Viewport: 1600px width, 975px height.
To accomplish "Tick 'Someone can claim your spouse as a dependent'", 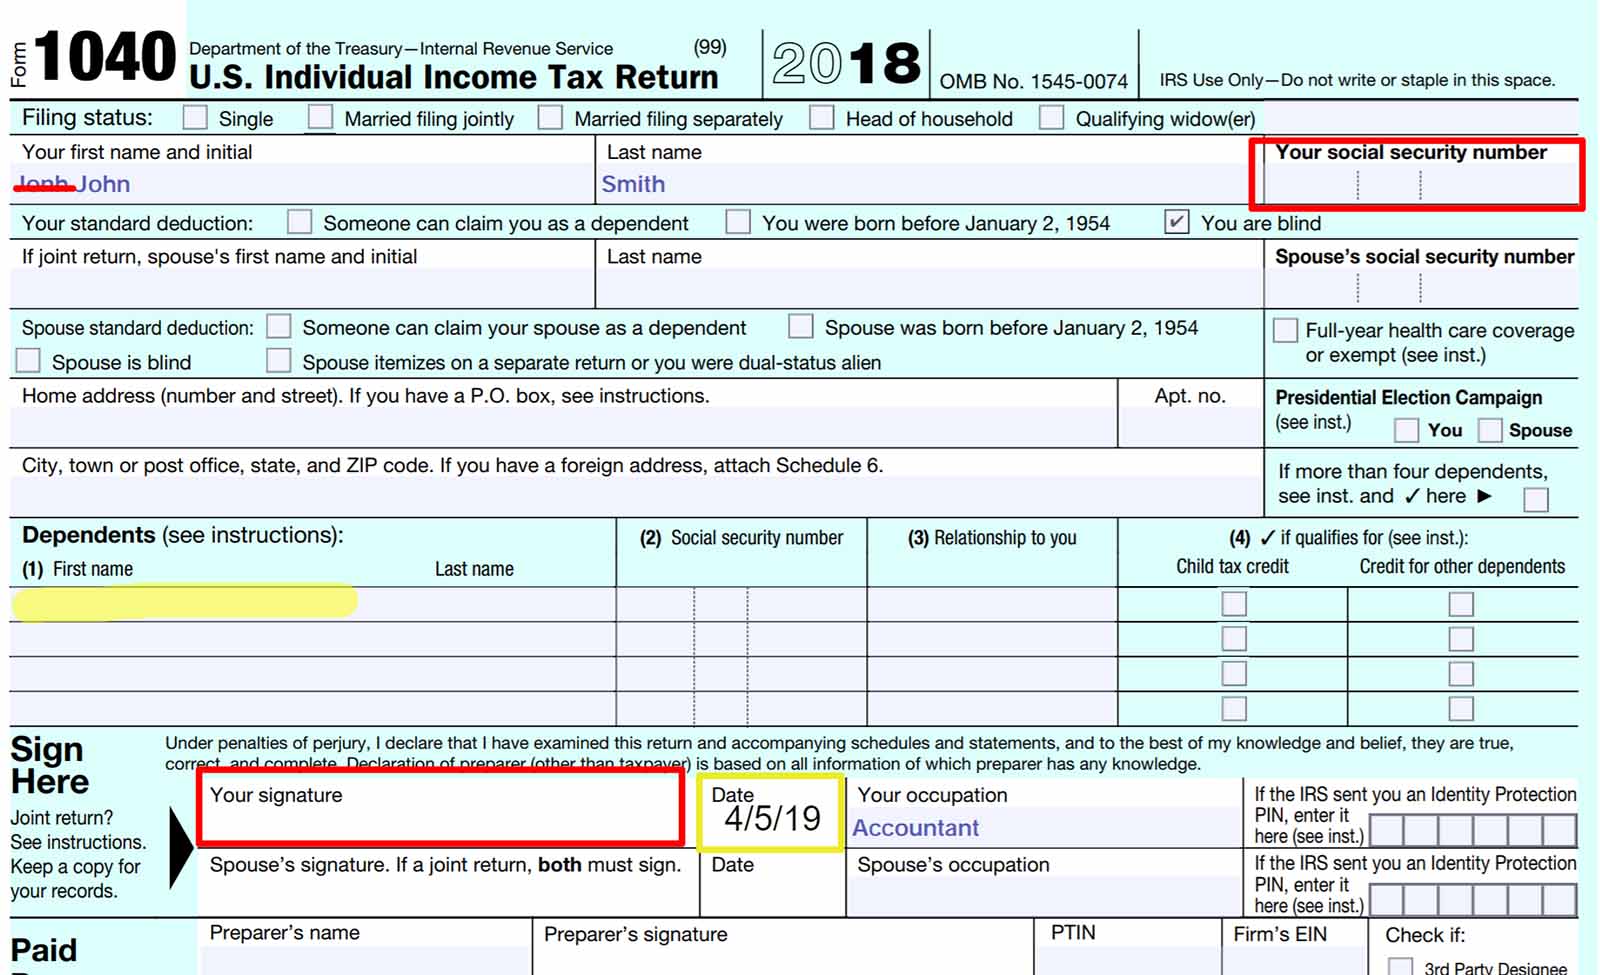I will point(279,327).
